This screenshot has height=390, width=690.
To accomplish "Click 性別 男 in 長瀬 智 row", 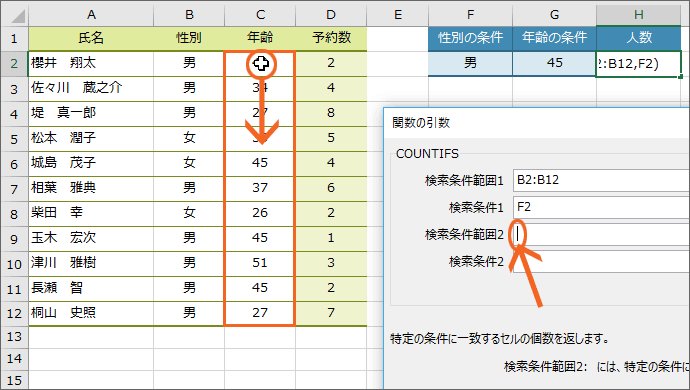I will pos(189,288).
